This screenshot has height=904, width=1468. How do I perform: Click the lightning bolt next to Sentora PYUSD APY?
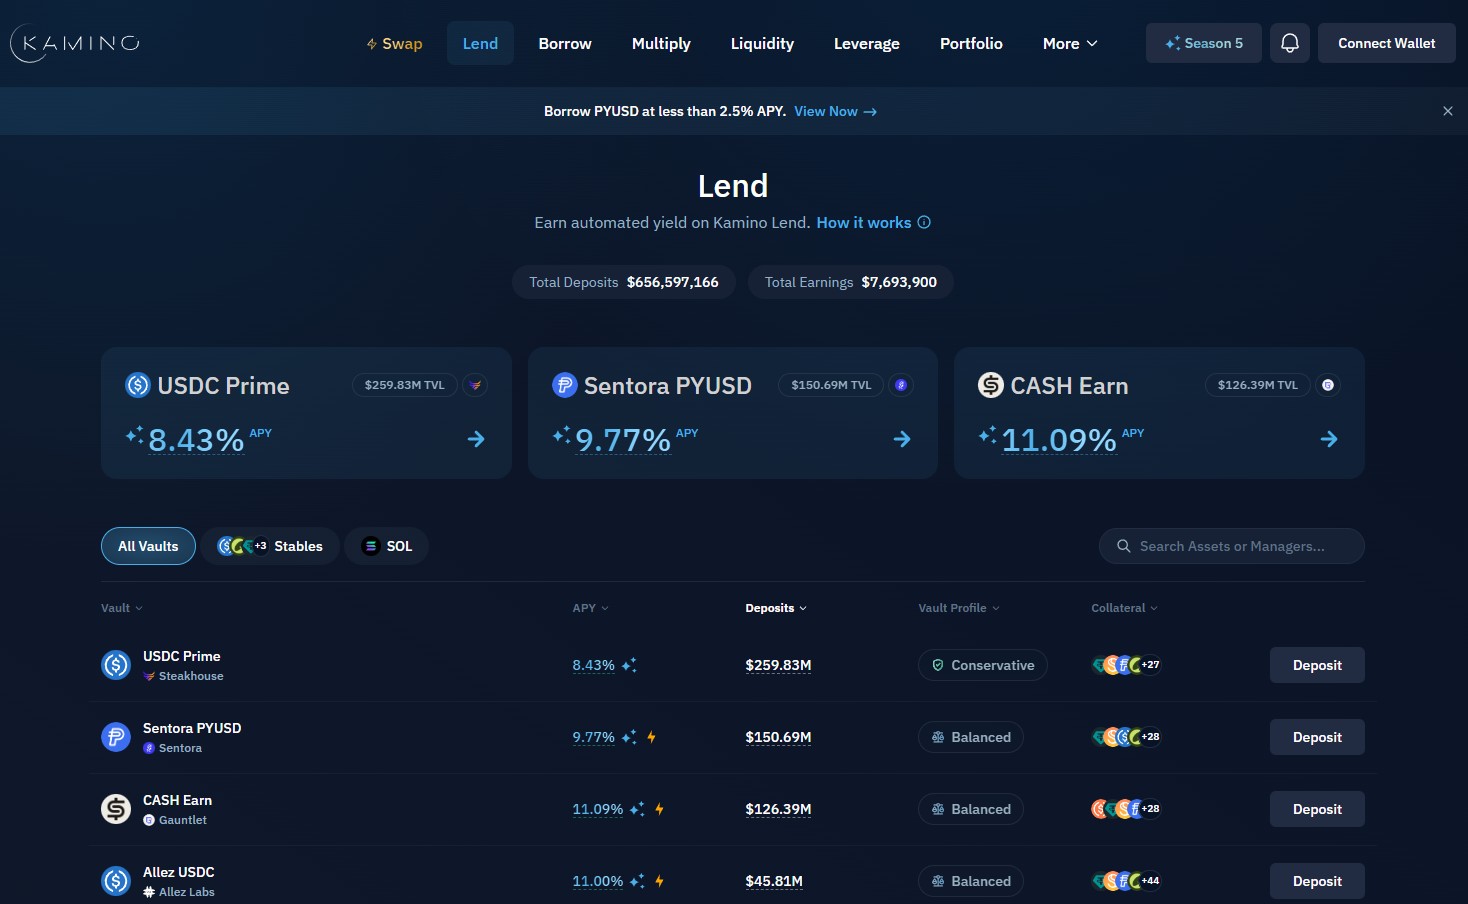651,737
